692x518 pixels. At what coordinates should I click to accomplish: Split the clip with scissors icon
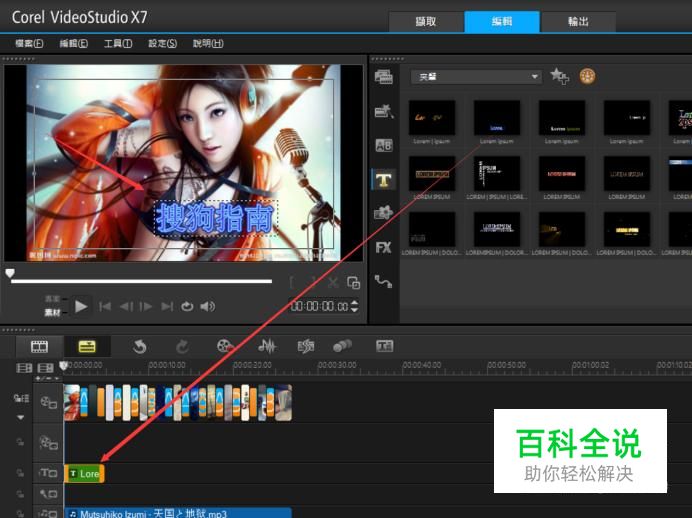[x=333, y=282]
